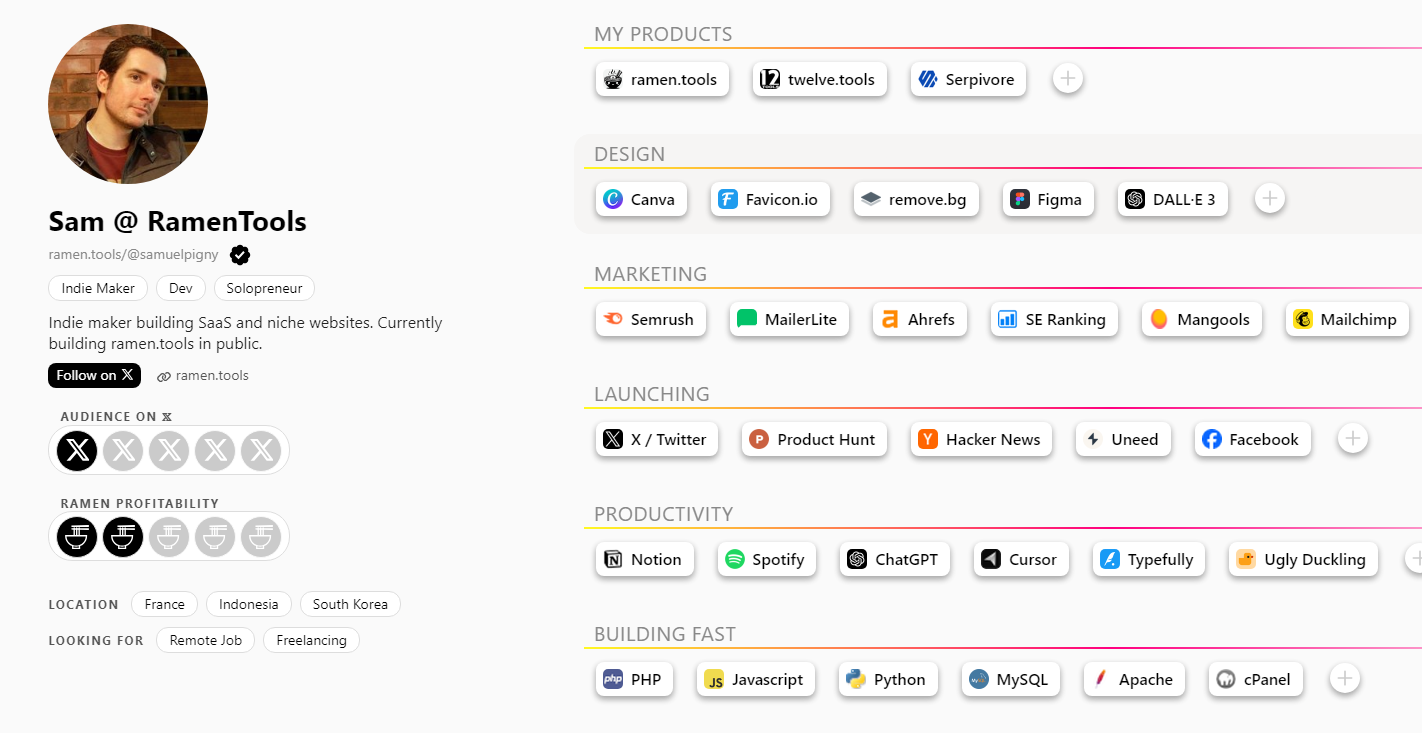Select the Dev tag
Viewport: 1422px width, 733px height.
pyautogui.click(x=181, y=288)
